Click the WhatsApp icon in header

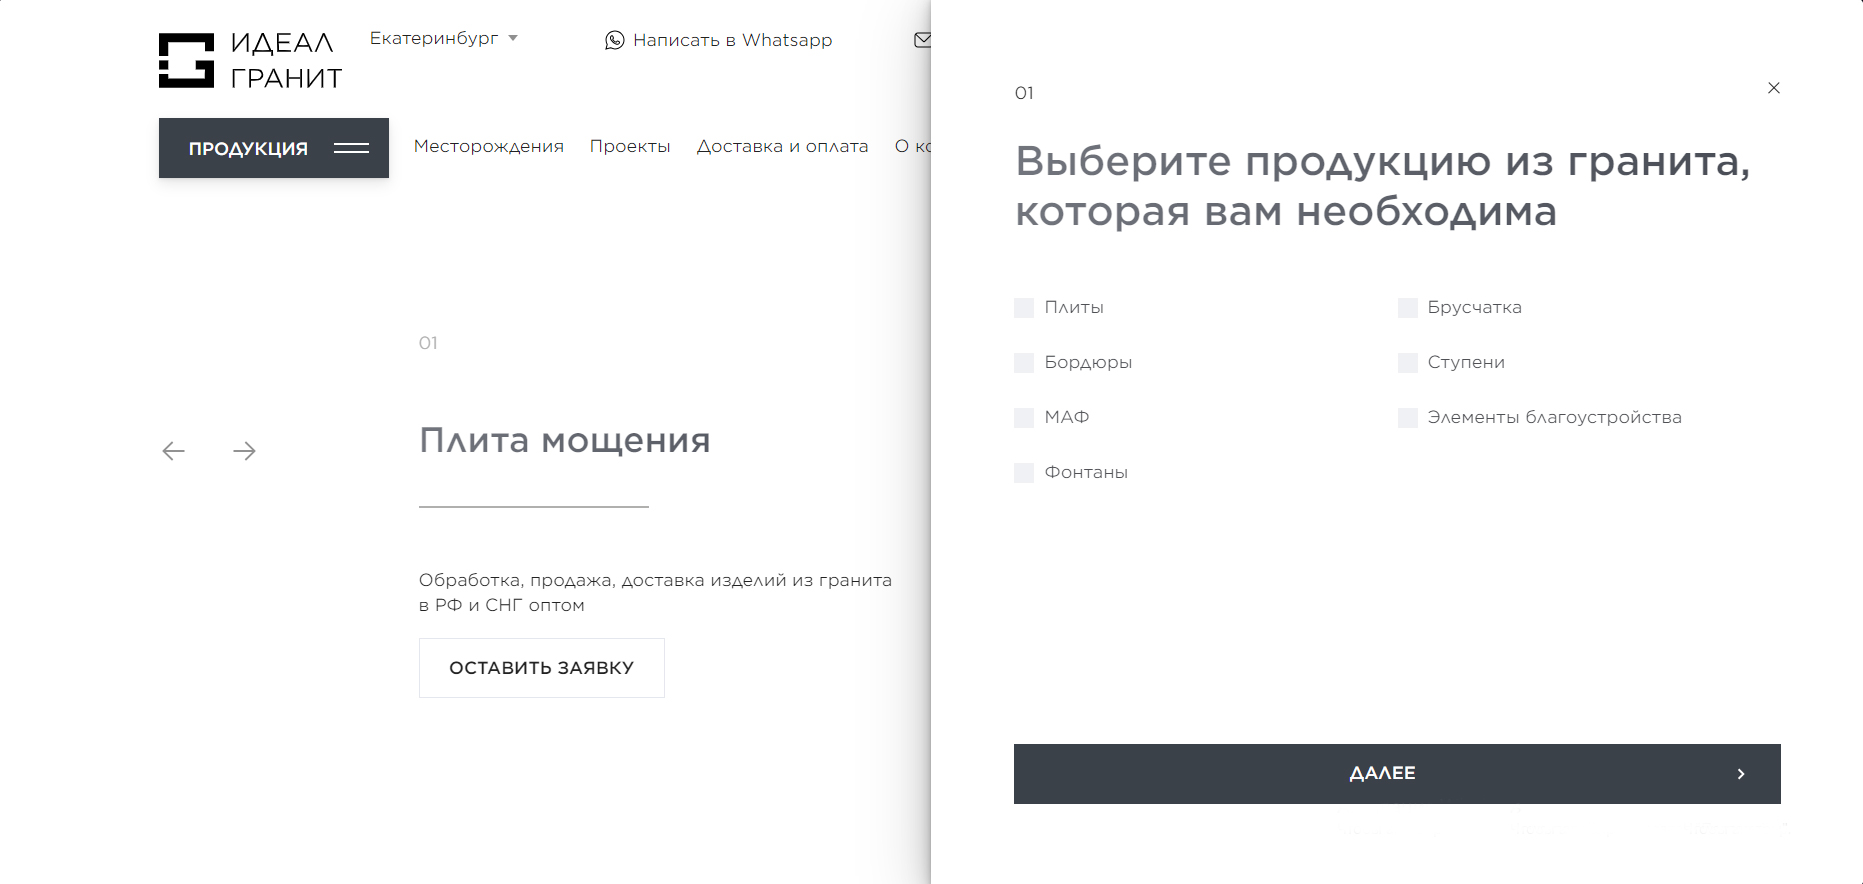614,40
